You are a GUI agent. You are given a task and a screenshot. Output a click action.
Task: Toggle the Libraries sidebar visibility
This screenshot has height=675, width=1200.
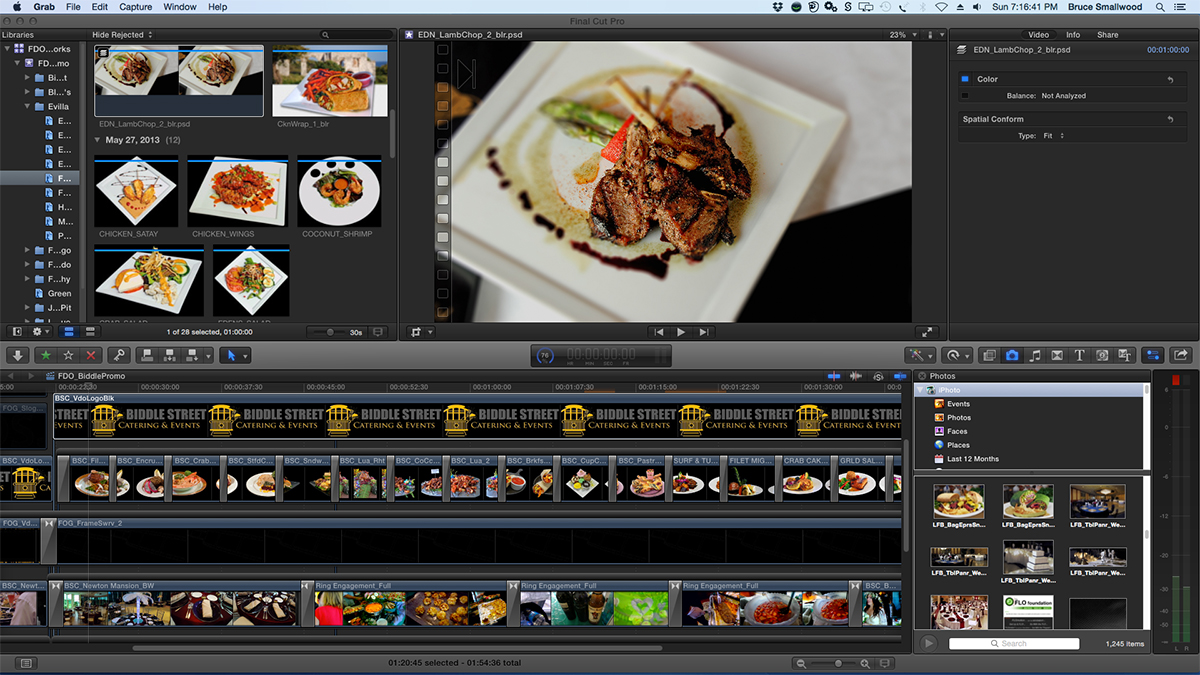click(17, 331)
